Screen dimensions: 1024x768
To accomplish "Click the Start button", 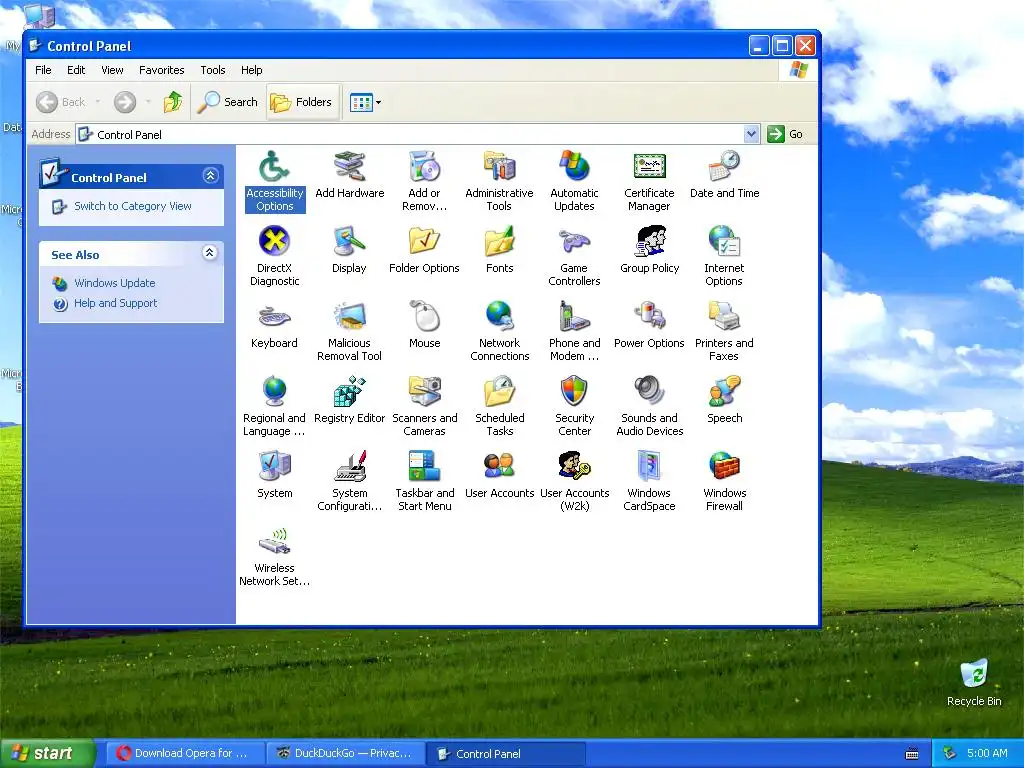I will [x=47, y=753].
